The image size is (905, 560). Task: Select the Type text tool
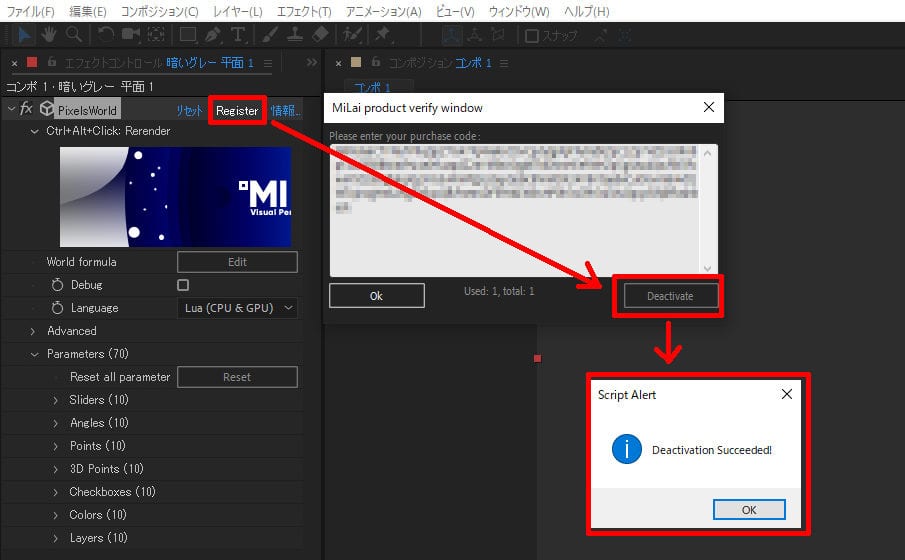[239, 35]
